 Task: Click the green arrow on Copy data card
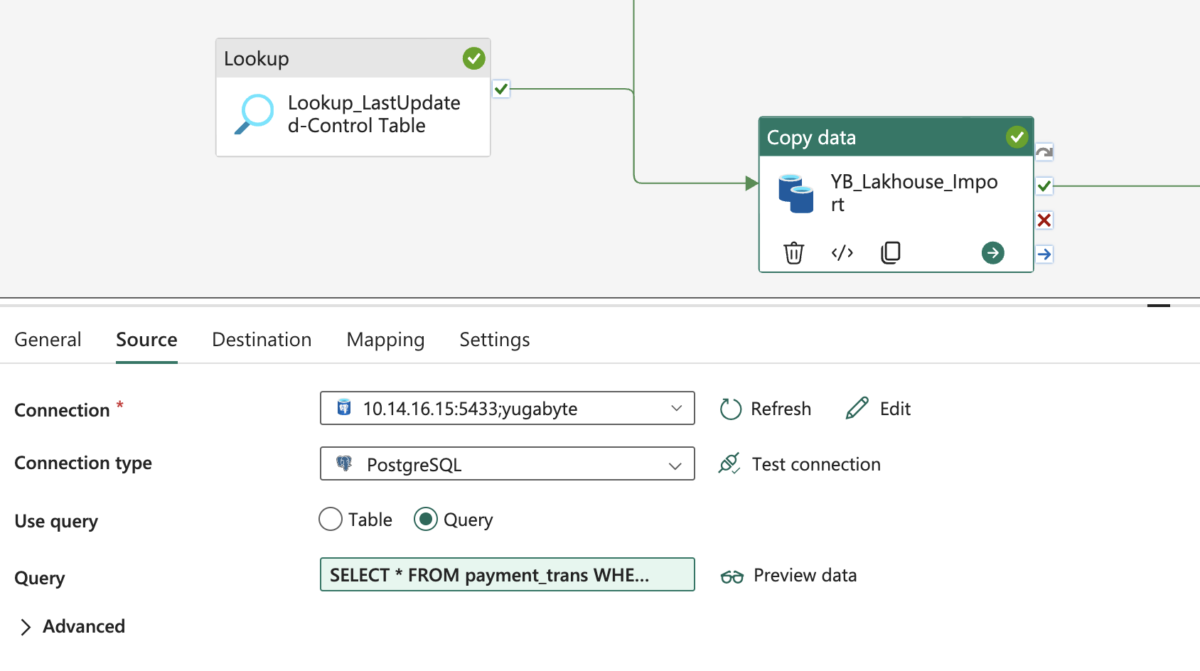[x=991, y=253]
